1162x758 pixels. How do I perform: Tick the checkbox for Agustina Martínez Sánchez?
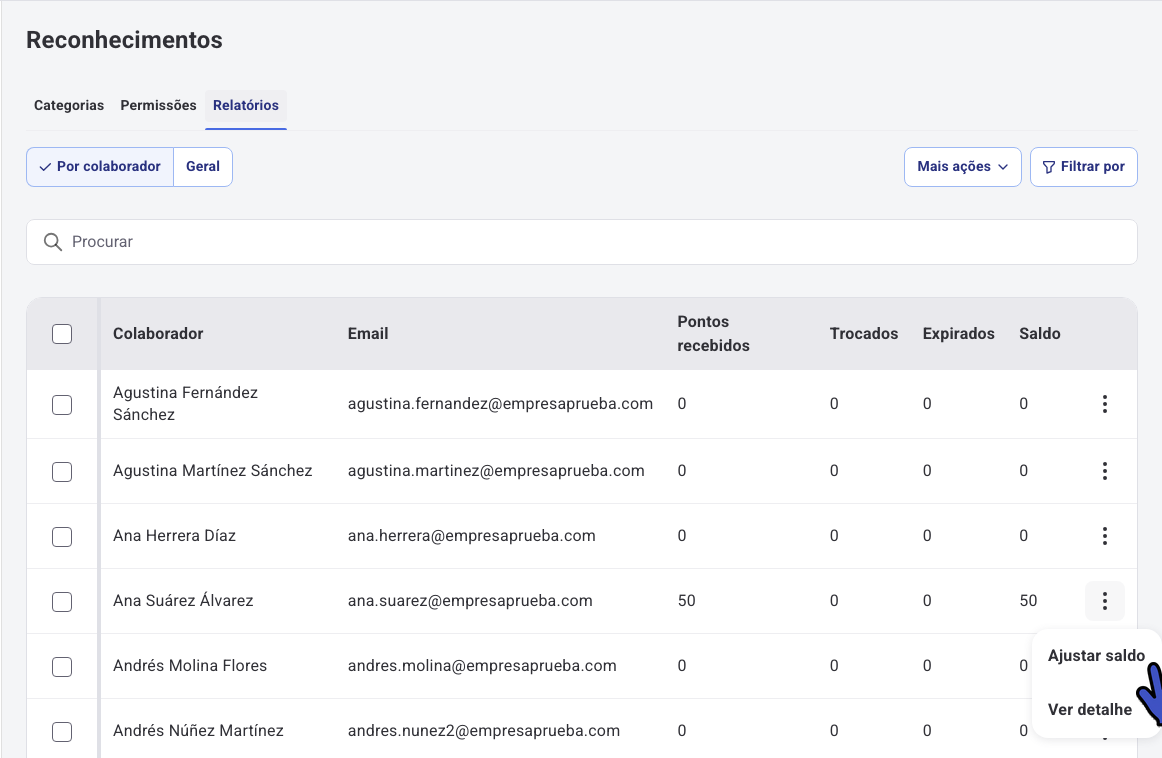point(62,471)
